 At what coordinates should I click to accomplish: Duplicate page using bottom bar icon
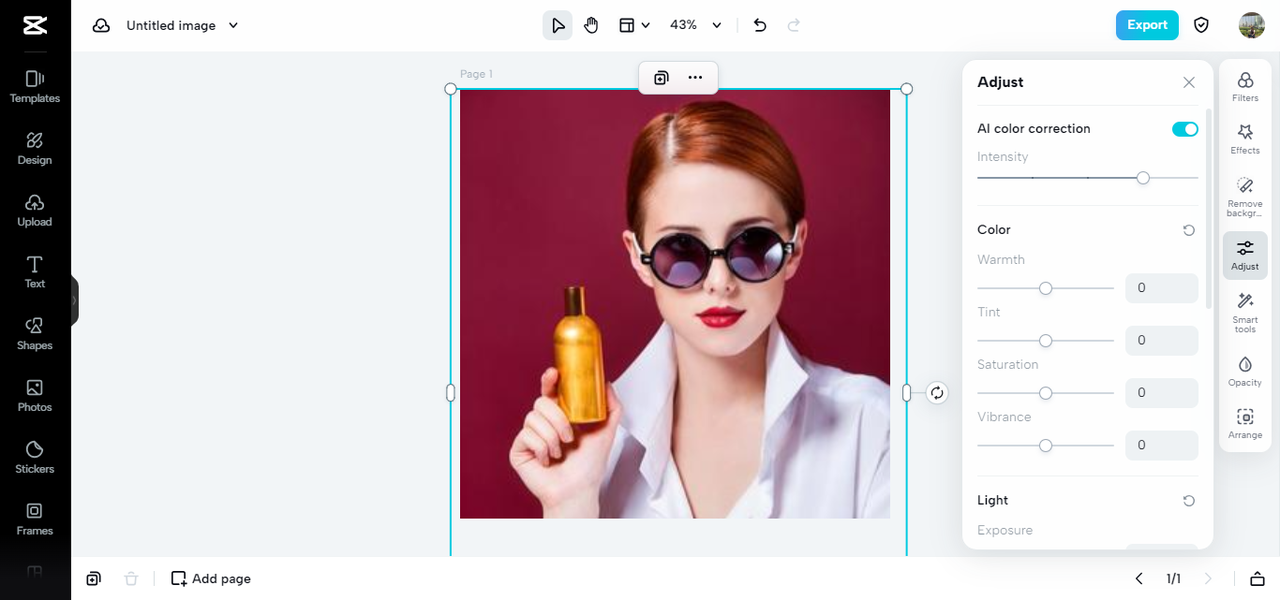(x=93, y=578)
